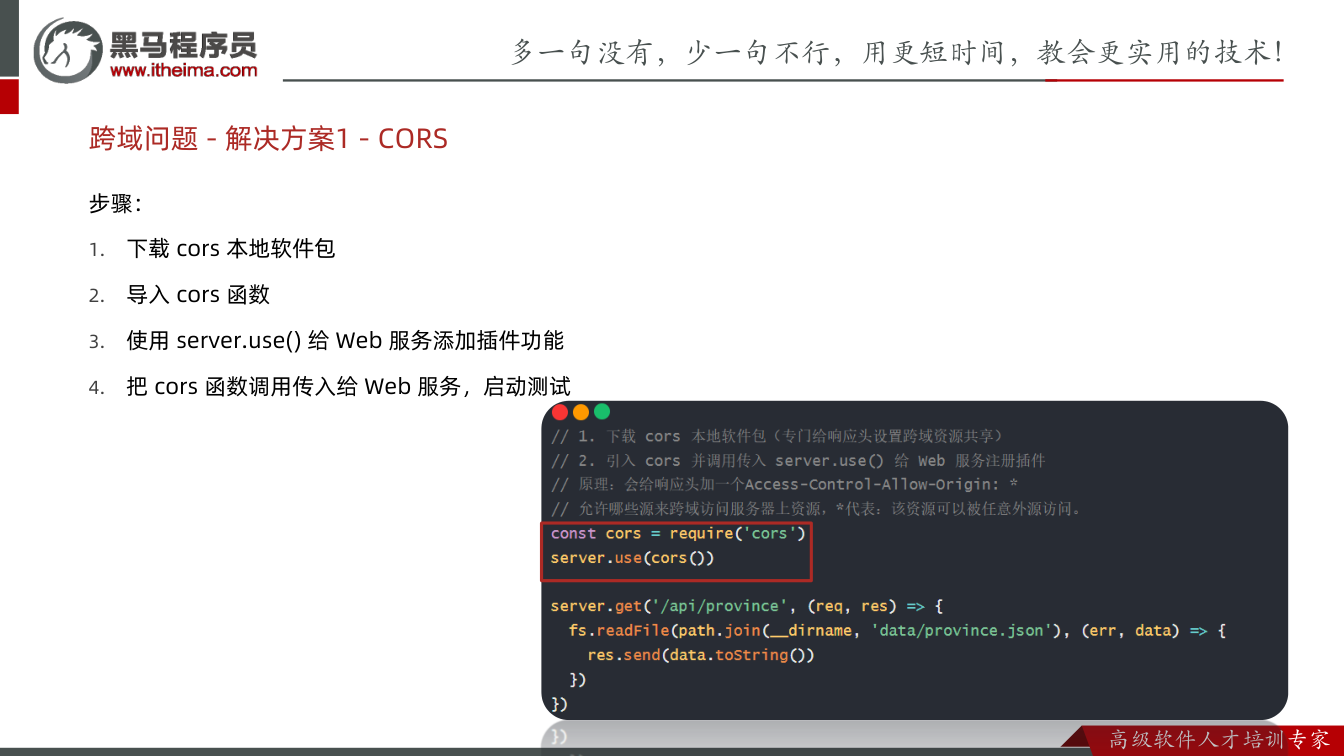This screenshot has width=1344, height=756.
Task: Click the red dot in the code window
Action: click(560, 412)
